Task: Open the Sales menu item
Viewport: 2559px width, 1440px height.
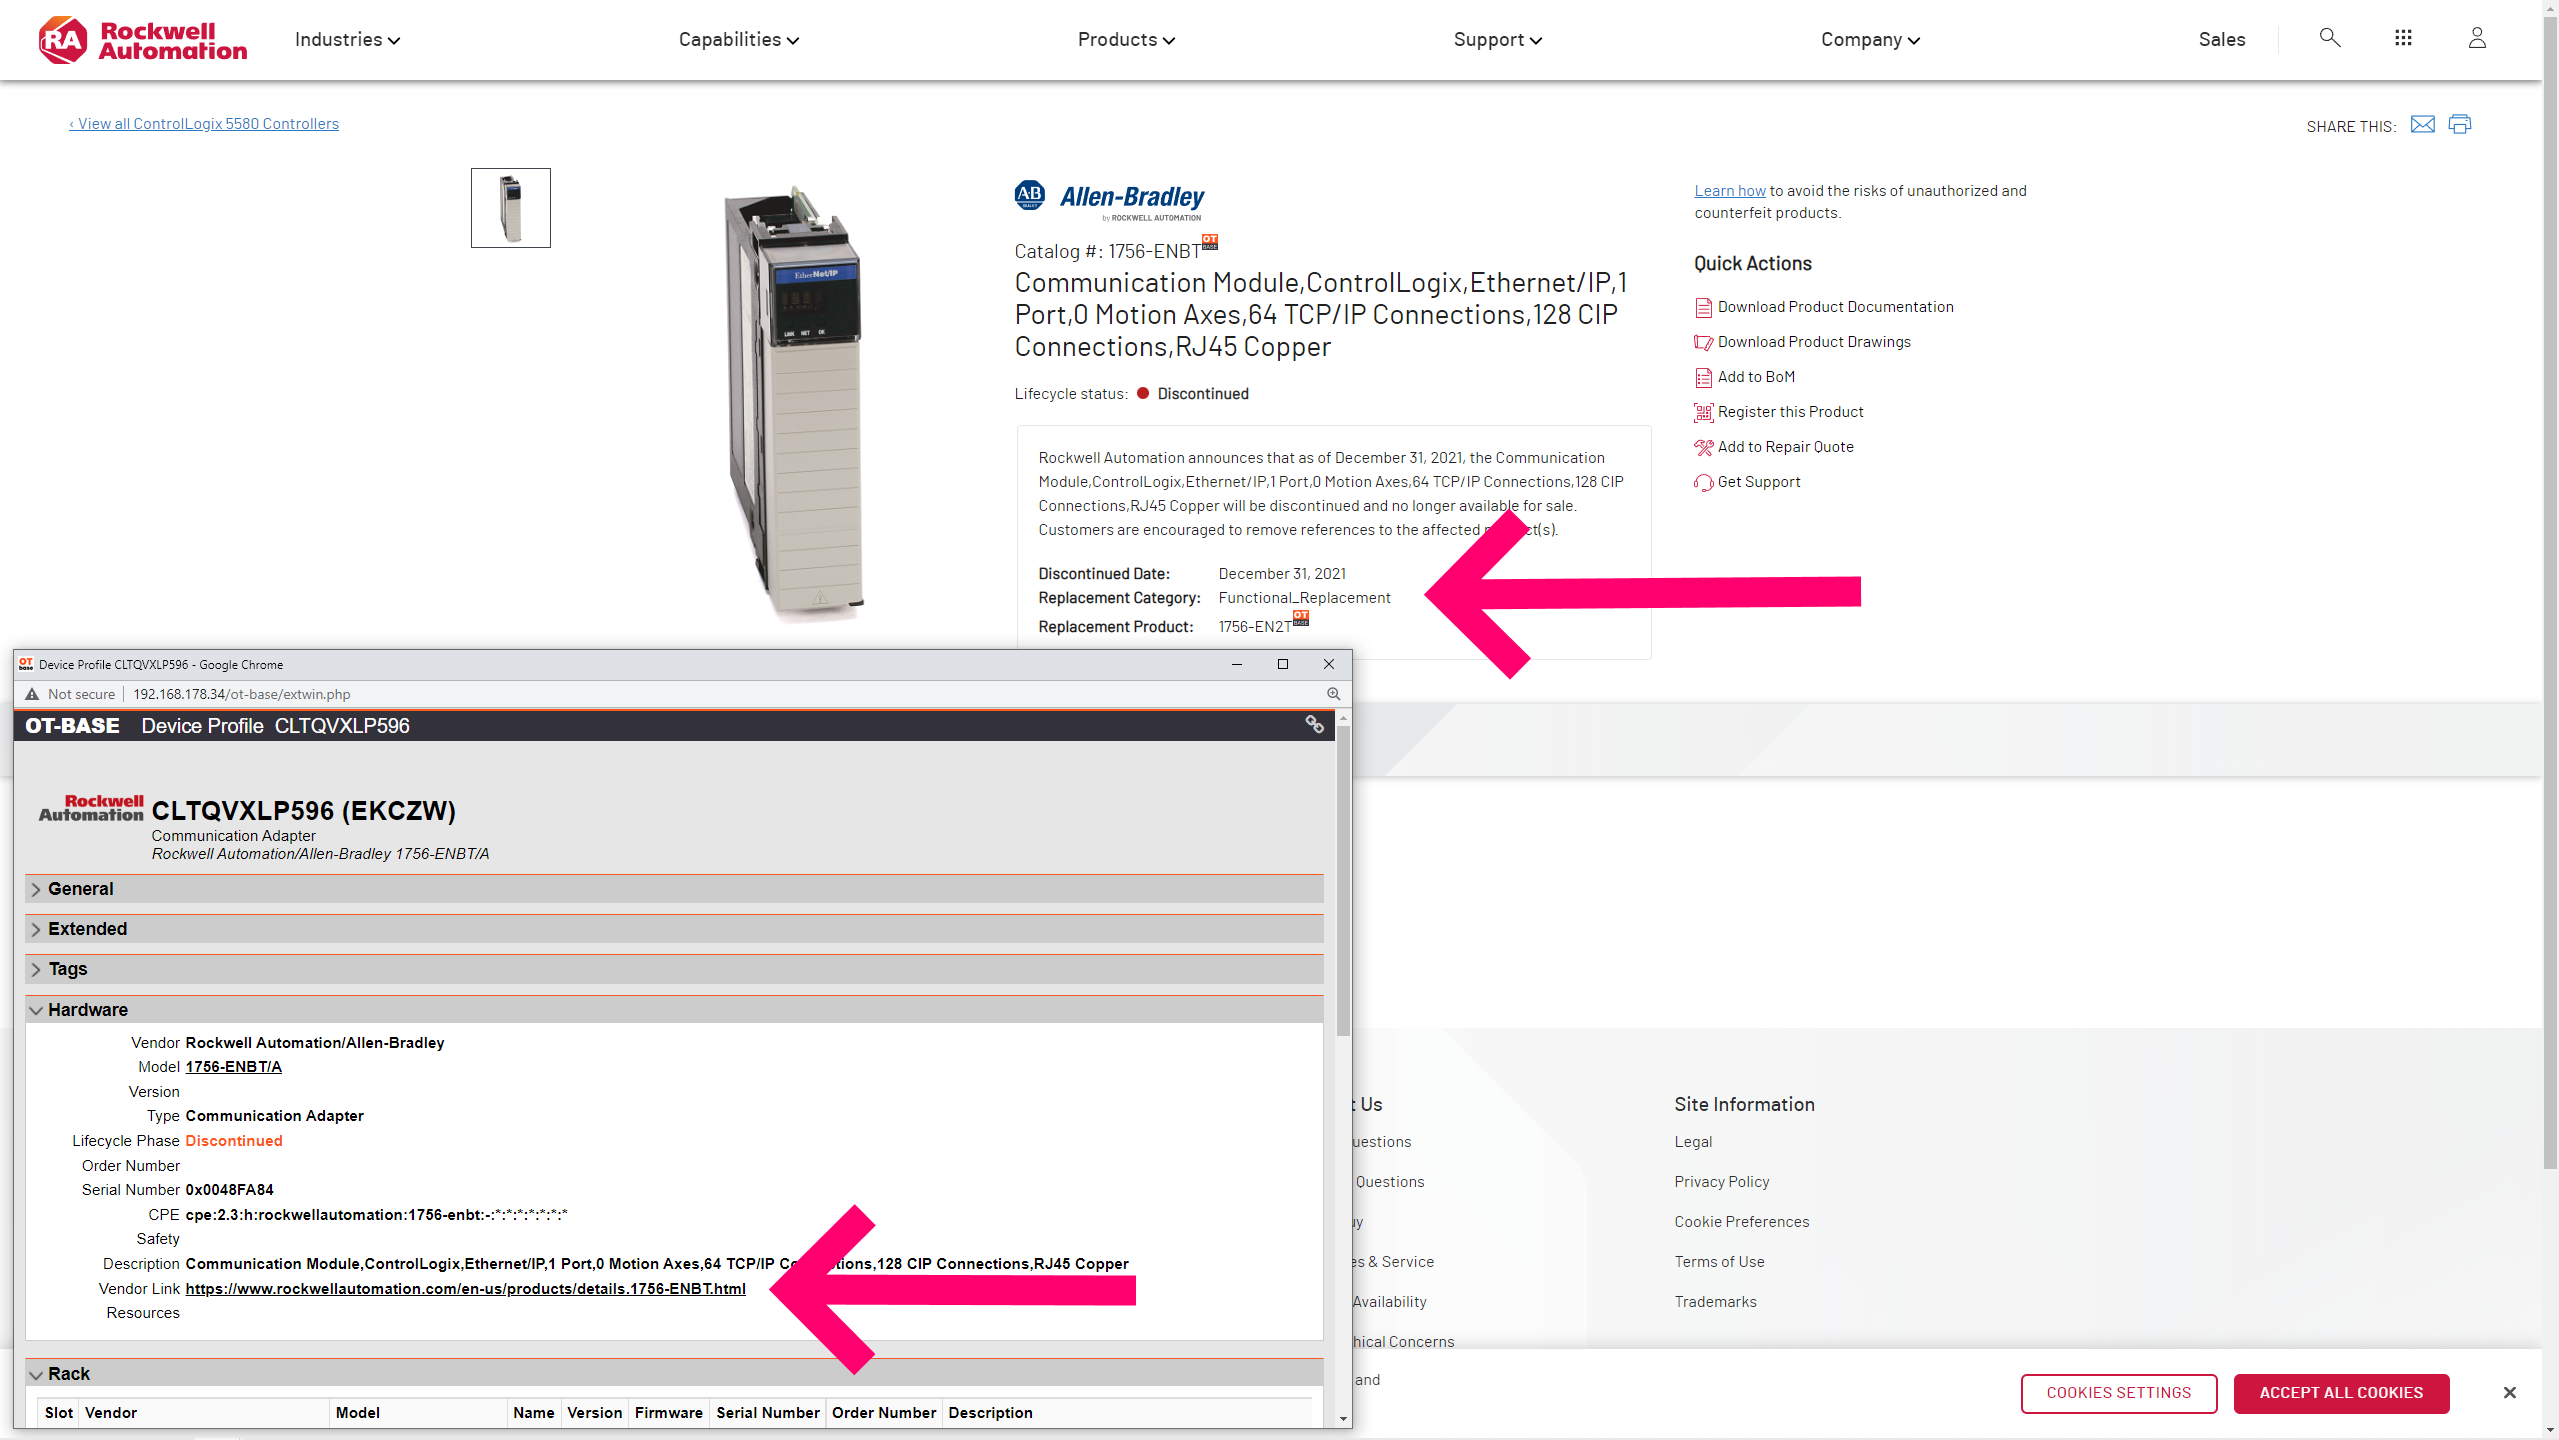Action: click(x=2222, y=40)
